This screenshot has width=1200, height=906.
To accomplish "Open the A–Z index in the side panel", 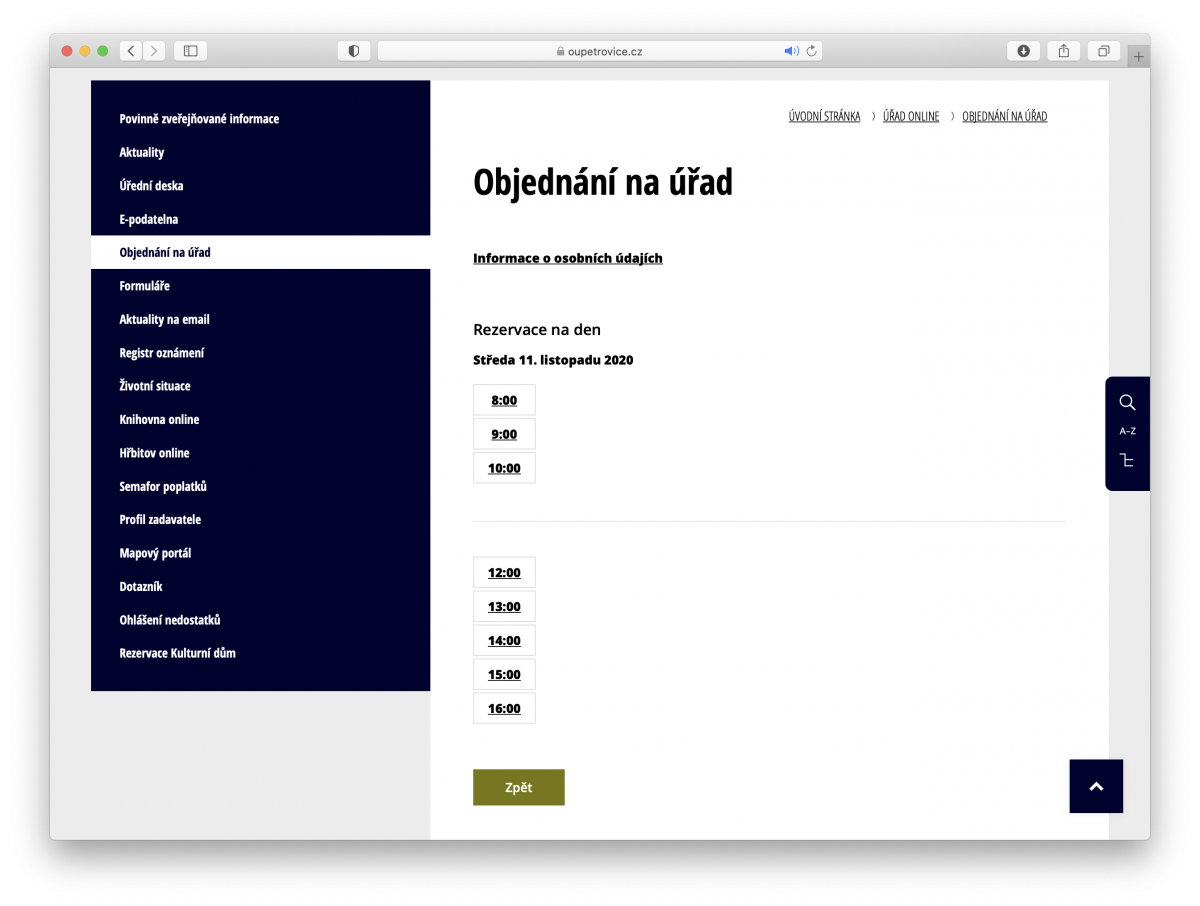I will pyautogui.click(x=1127, y=431).
